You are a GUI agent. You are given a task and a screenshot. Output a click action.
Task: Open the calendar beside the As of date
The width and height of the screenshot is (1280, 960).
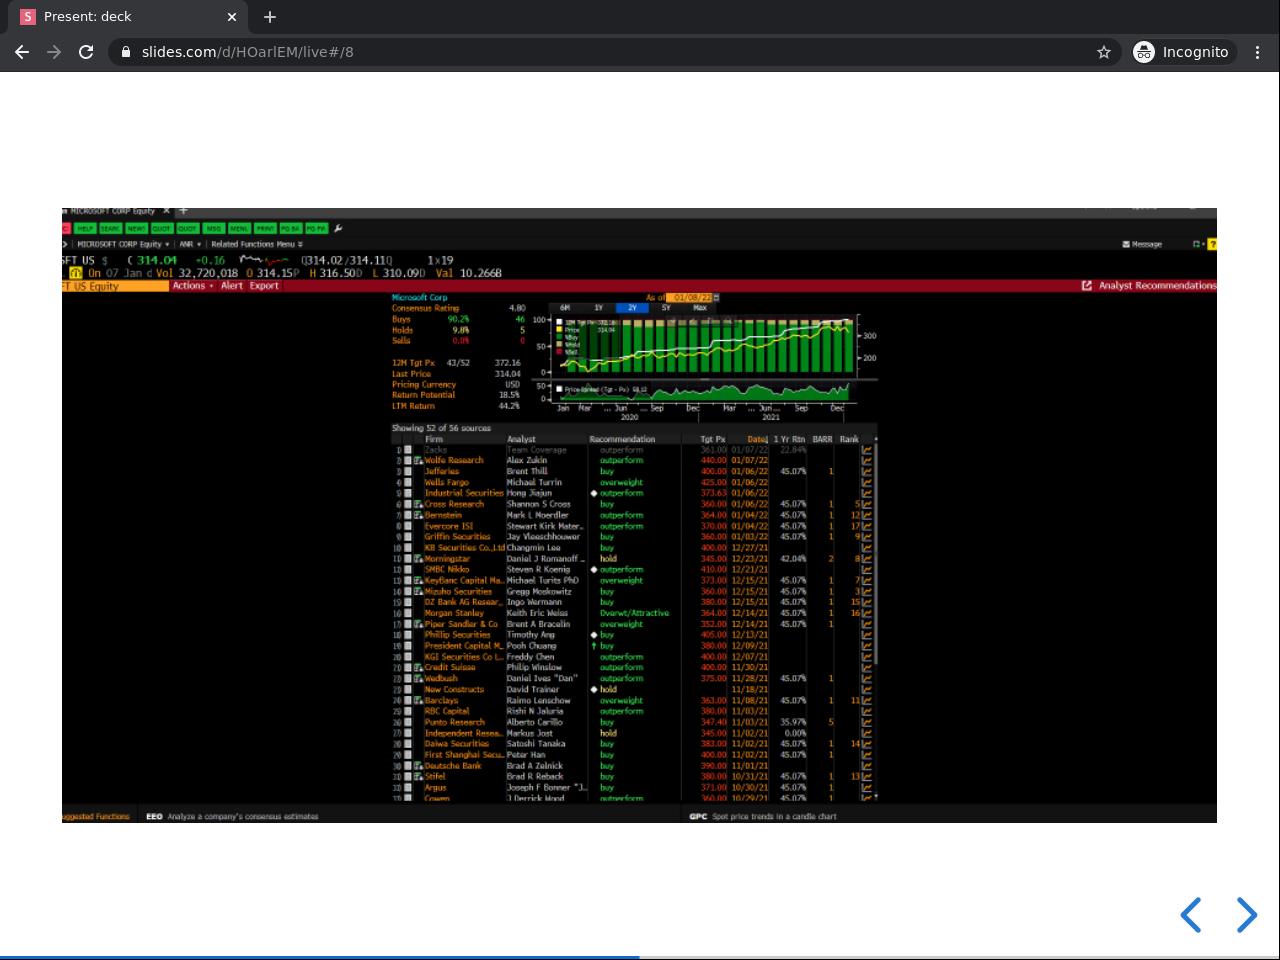point(717,298)
